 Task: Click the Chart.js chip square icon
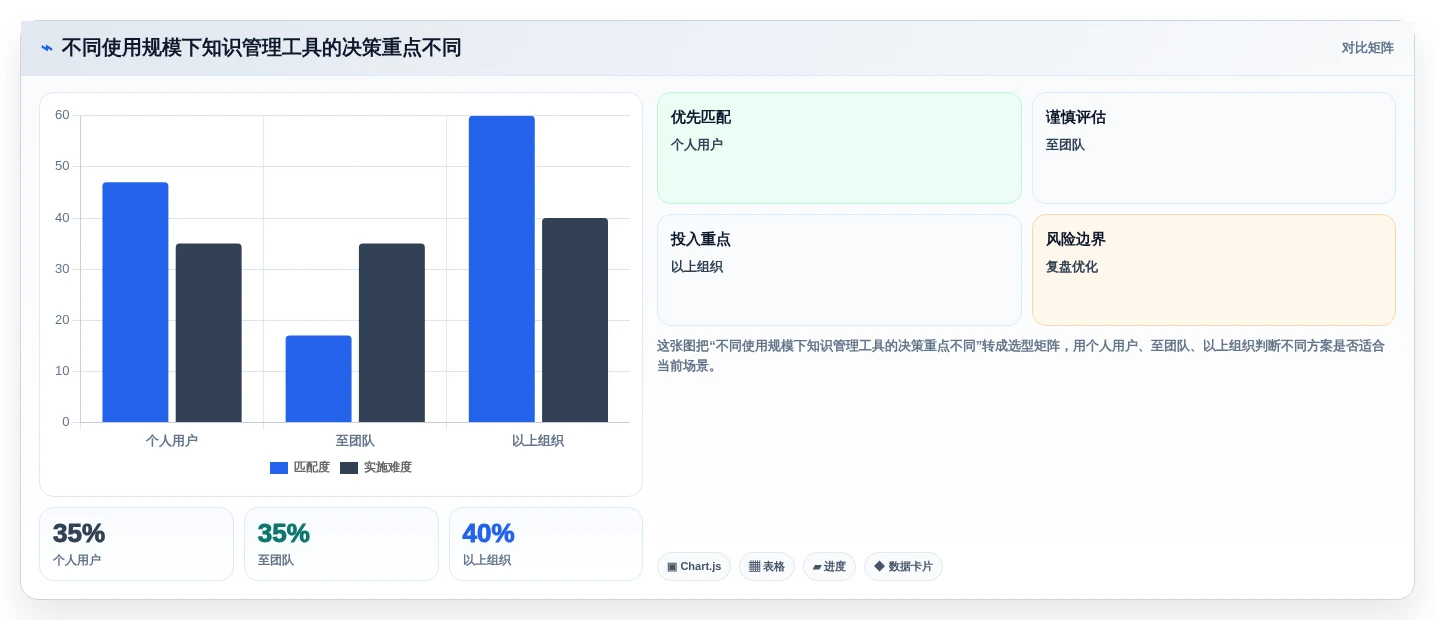(x=672, y=567)
